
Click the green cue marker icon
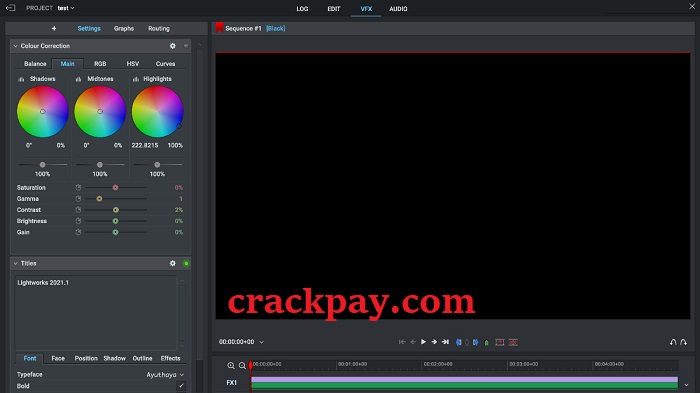[487, 343]
